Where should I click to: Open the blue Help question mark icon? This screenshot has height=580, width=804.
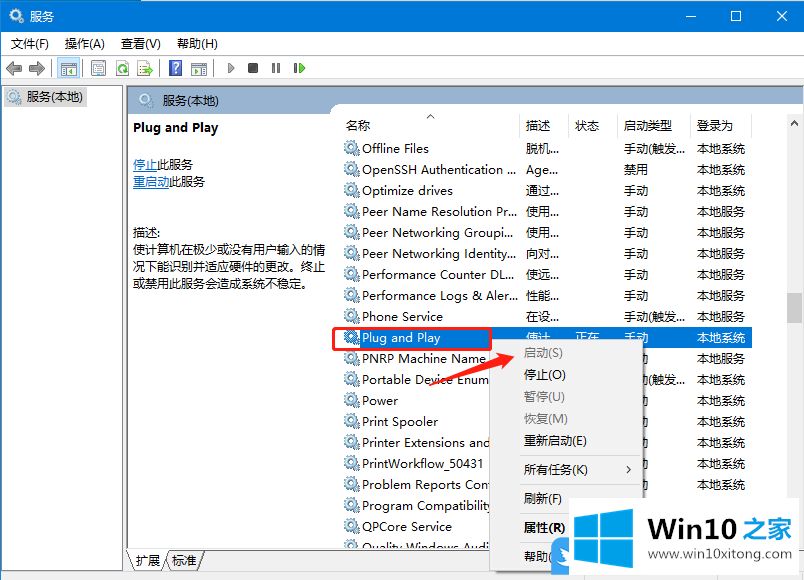pyautogui.click(x=175, y=68)
